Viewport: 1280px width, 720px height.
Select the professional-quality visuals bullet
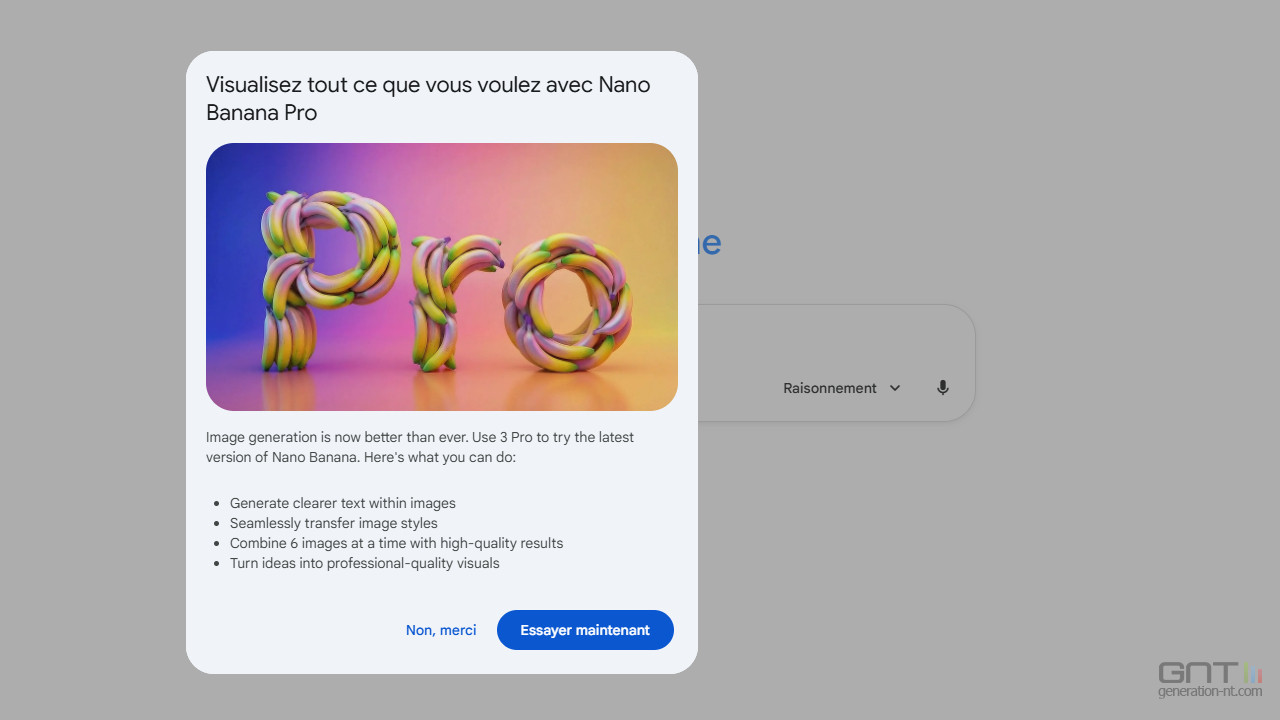[x=364, y=563]
